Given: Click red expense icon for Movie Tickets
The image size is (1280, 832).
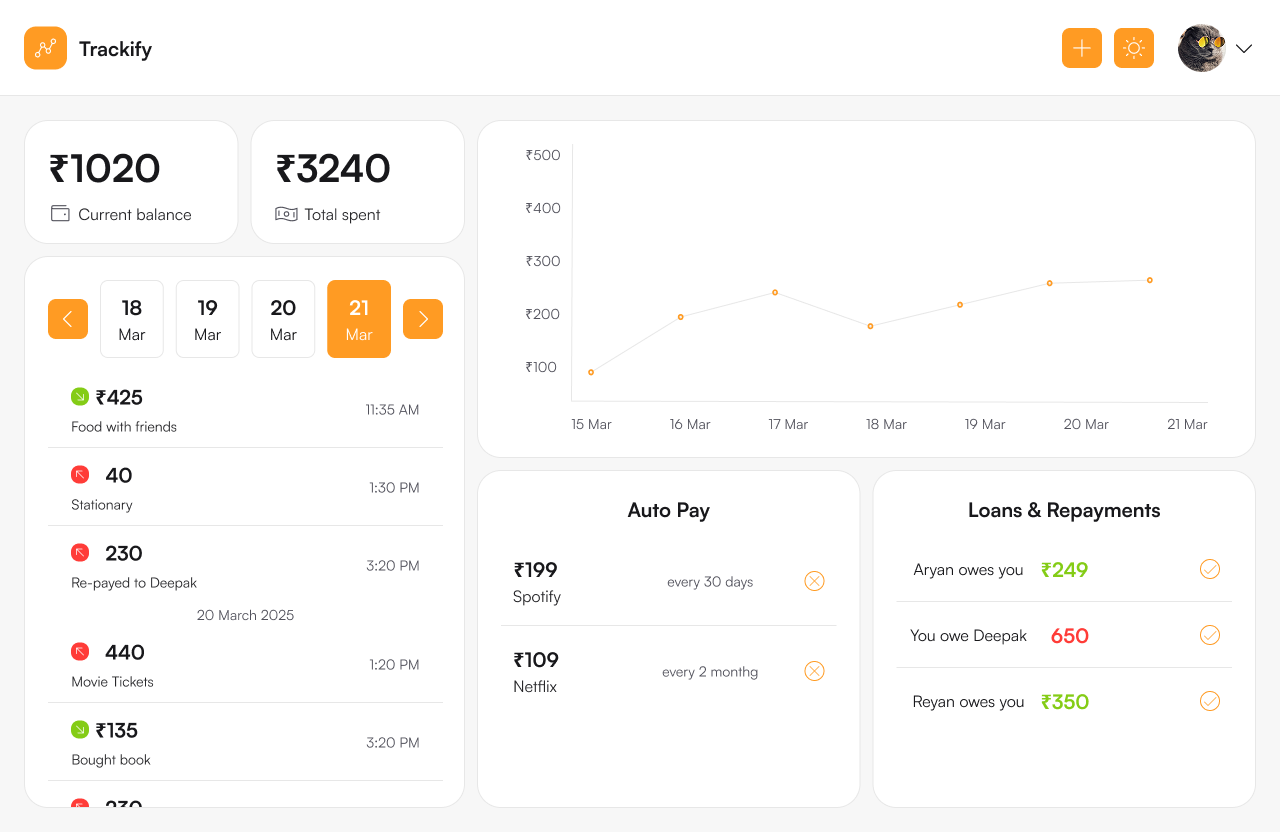Looking at the screenshot, I should 80,652.
